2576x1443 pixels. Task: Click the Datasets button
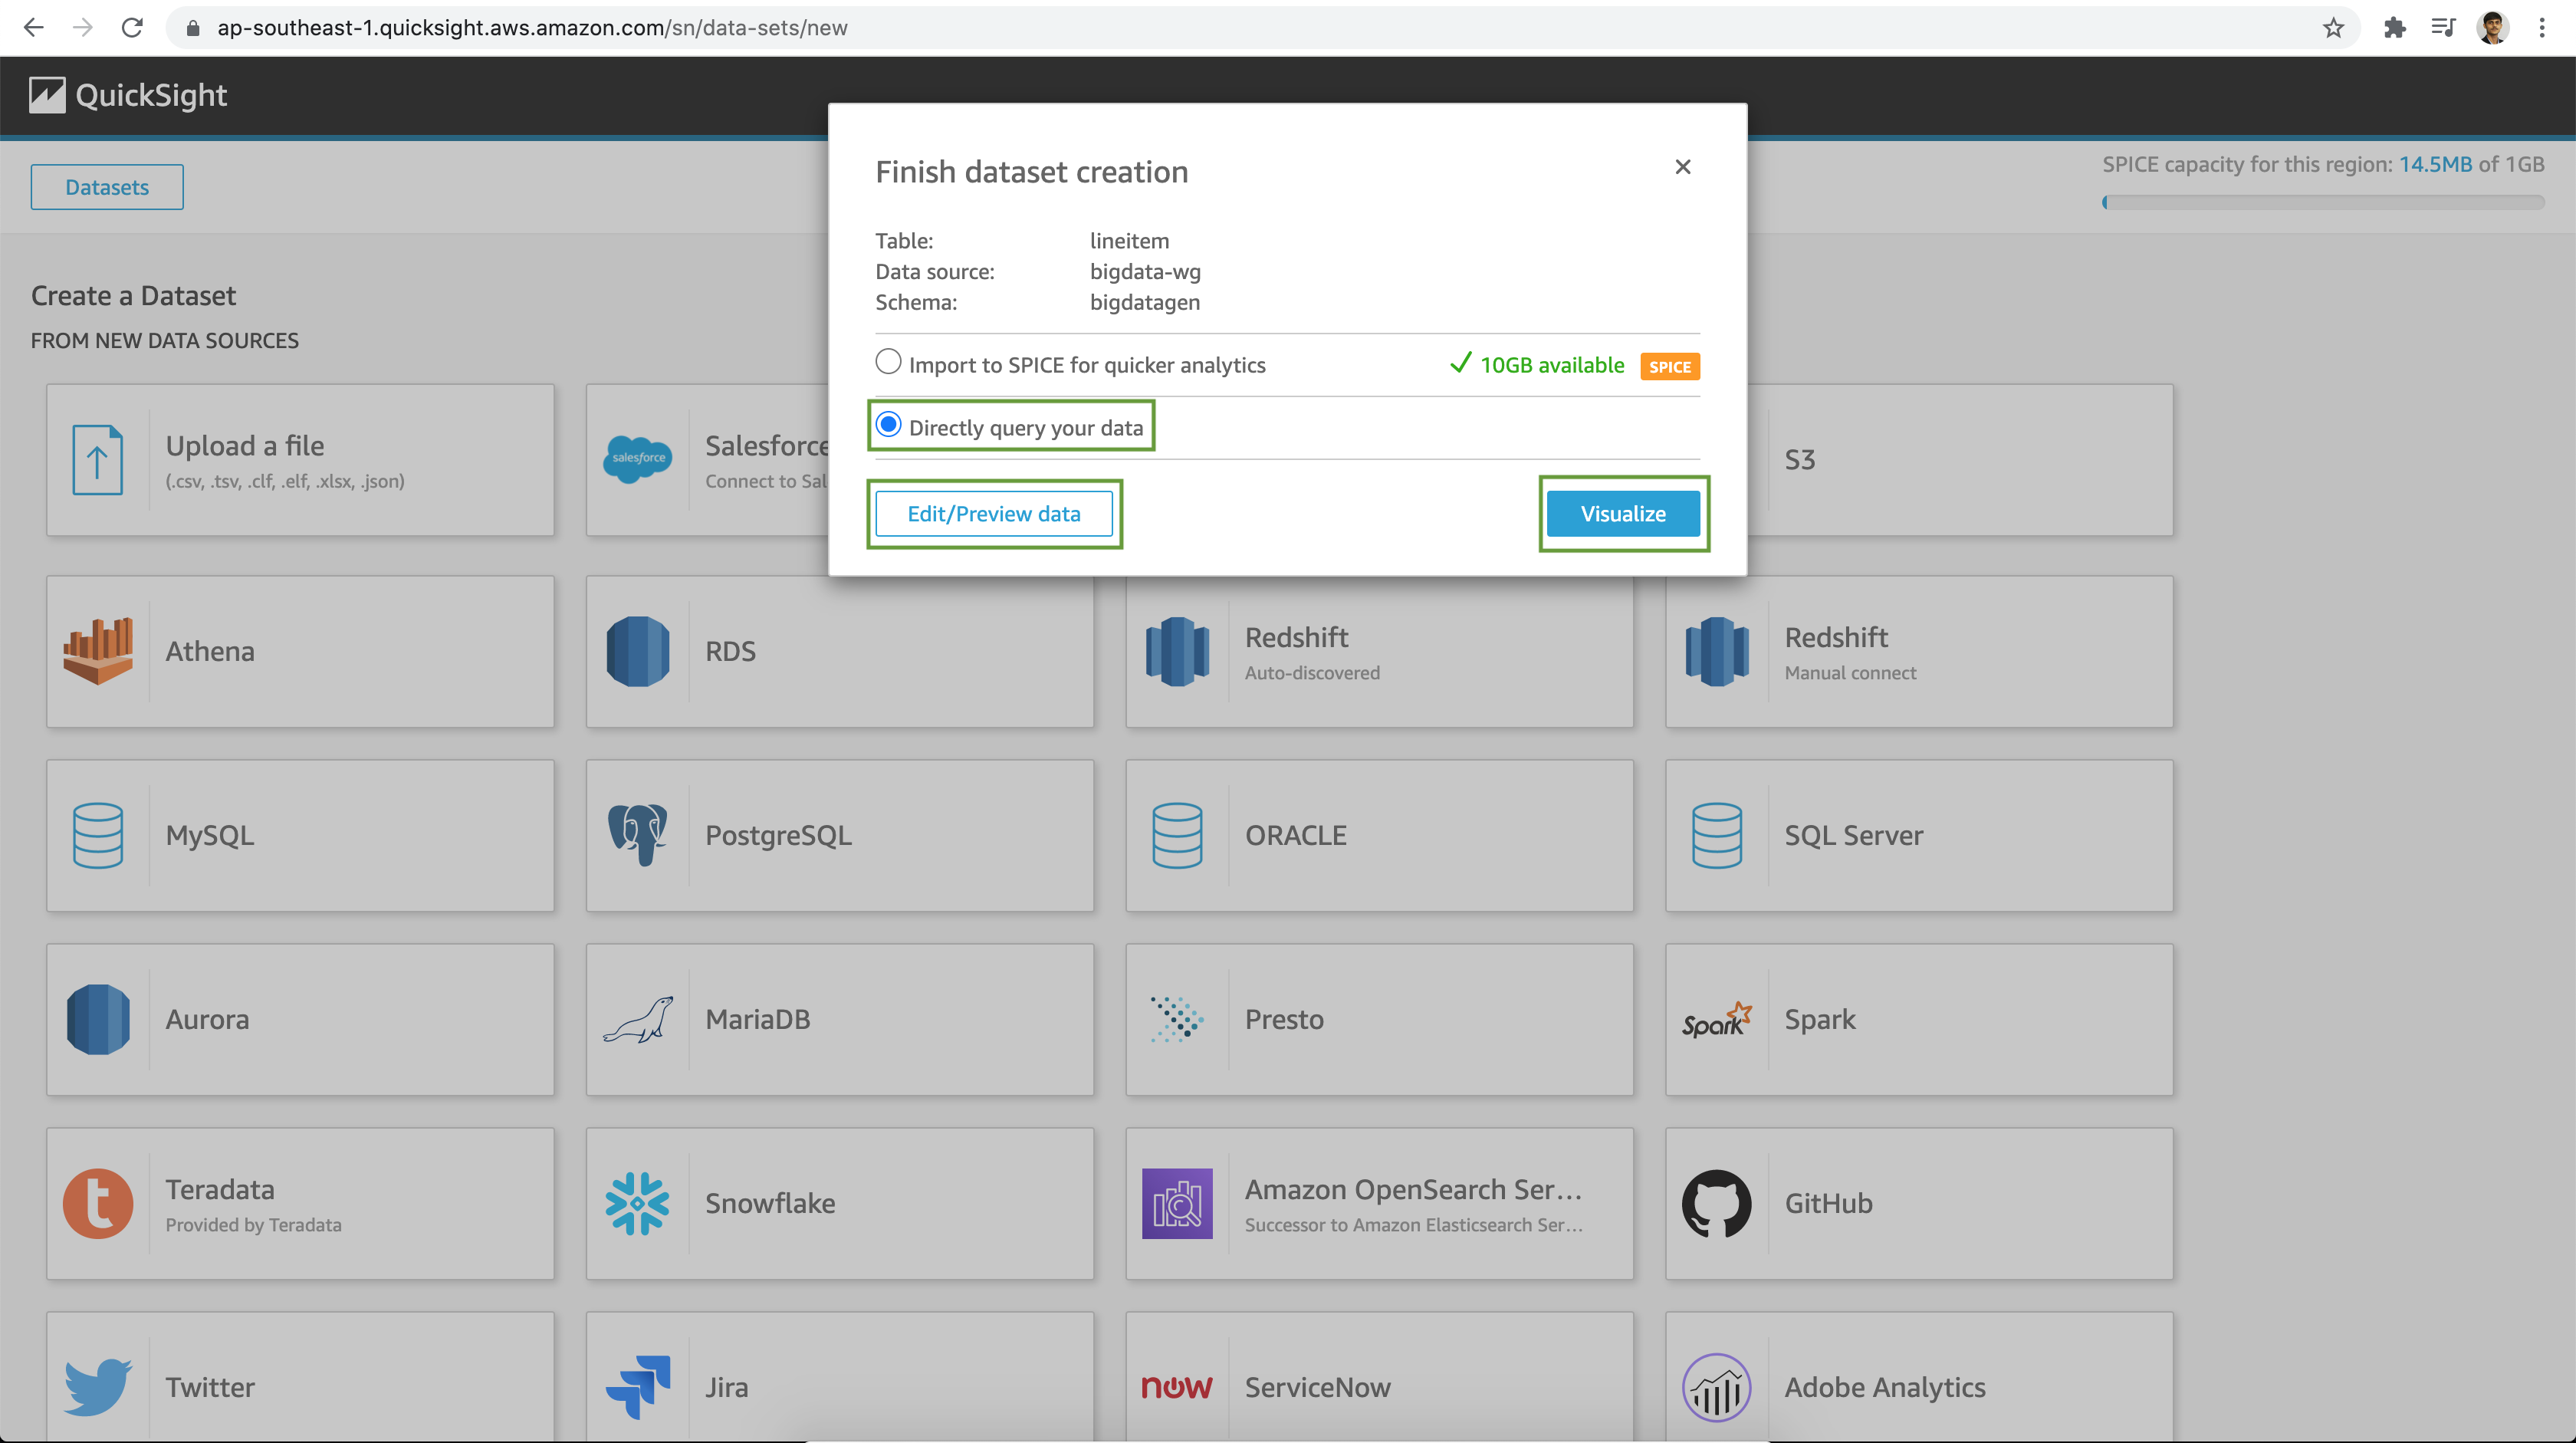tap(107, 187)
